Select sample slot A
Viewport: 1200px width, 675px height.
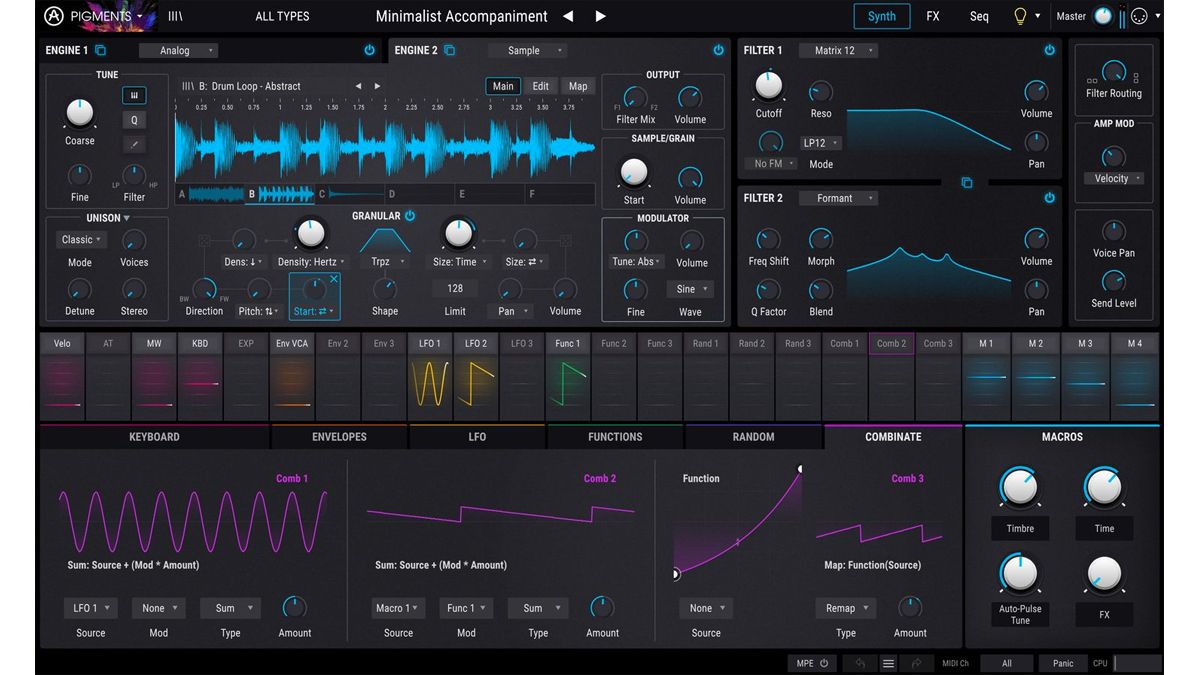coord(210,194)
